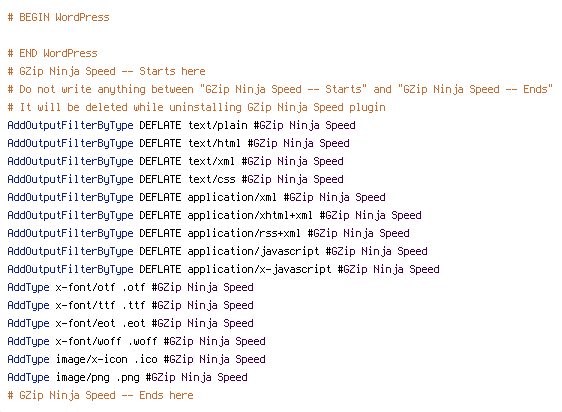This screenshot has width=562, height=412.
Task: Click the text/css MIME type
Action: [x=211, y=179]
